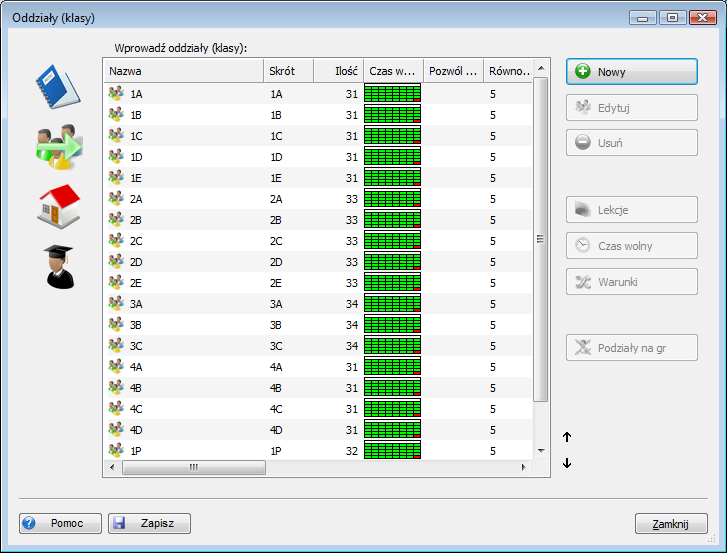Click the class icon in row 3A
The image size is (727, 553).
click(116, 303)
